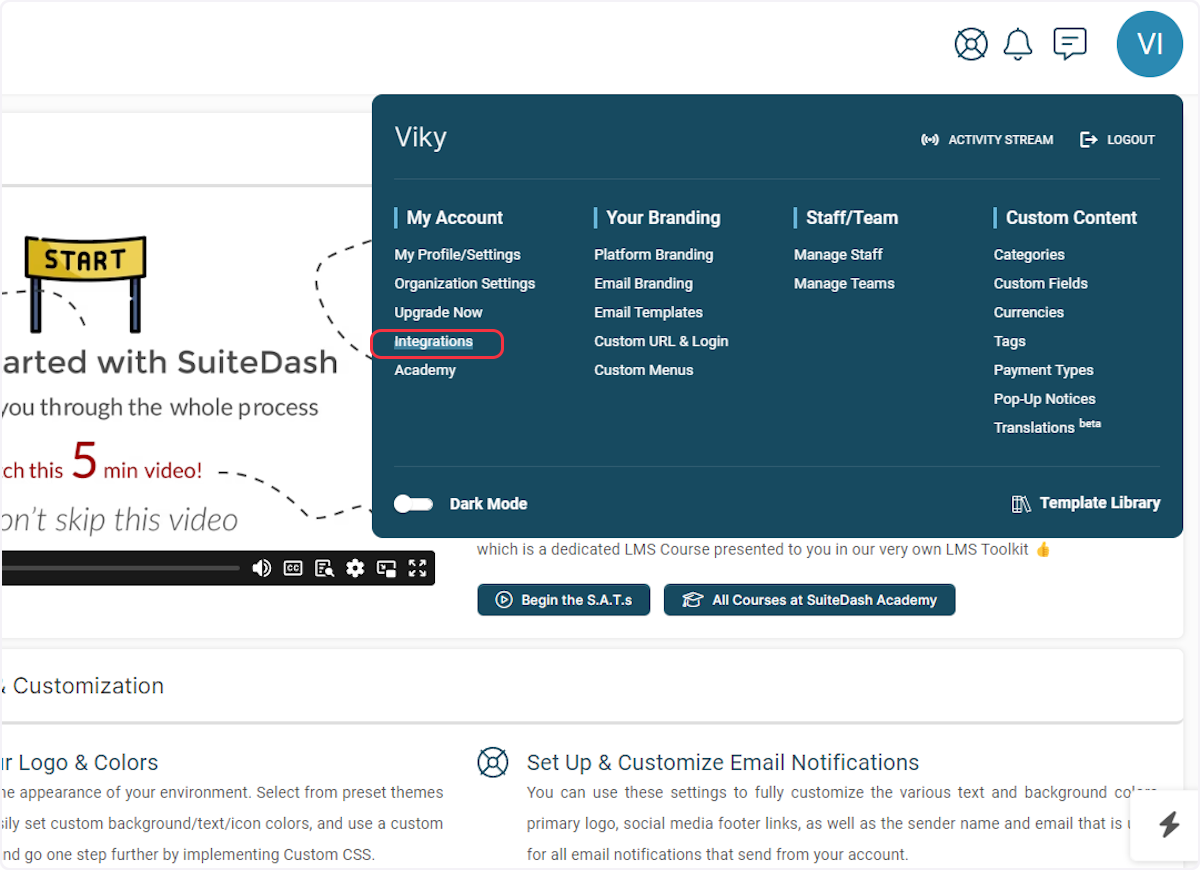Click the START sign illustration

pyautogui.click(x=85, y=284)
